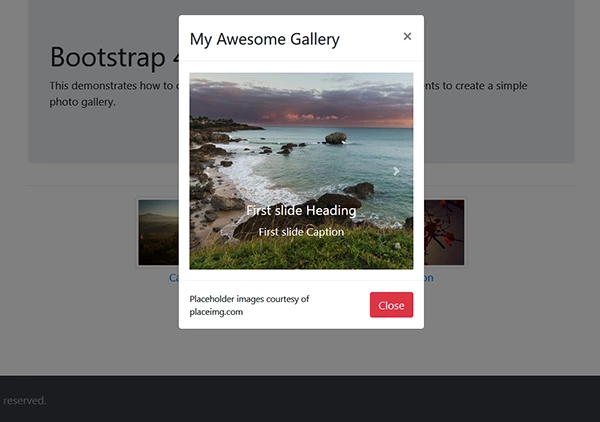This screenshot has width=600, height=422.
Task: Click the "reserved." footer text
Action: [x=24, y=401]
